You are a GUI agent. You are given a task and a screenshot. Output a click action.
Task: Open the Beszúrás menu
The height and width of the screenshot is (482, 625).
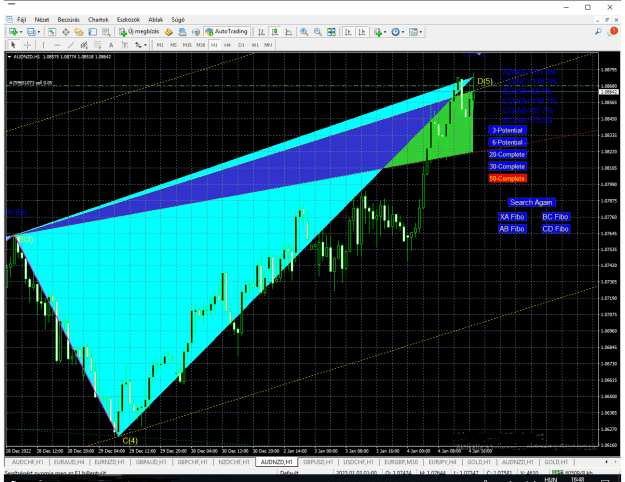tap(69, 20)
